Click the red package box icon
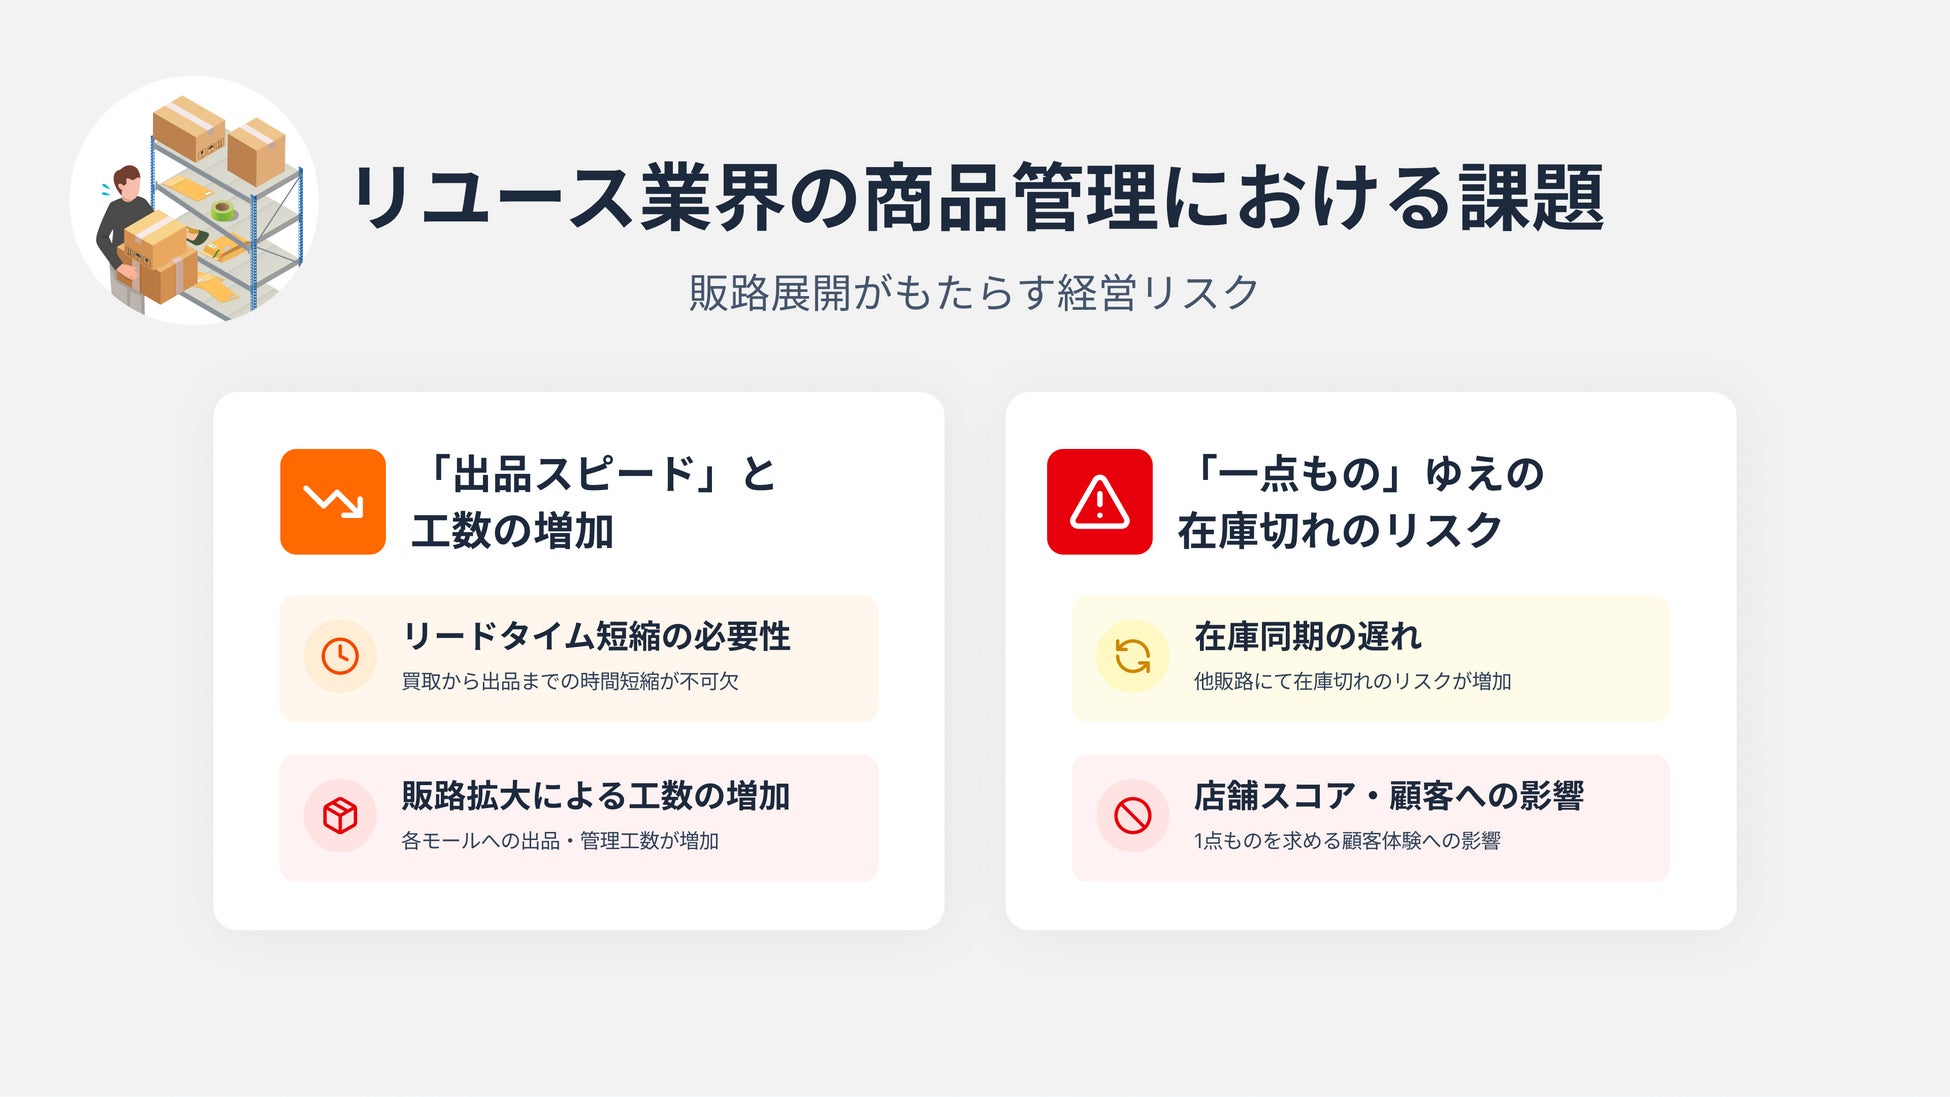This screenshot has height=1097, width=1950. [x=340, y=816]
